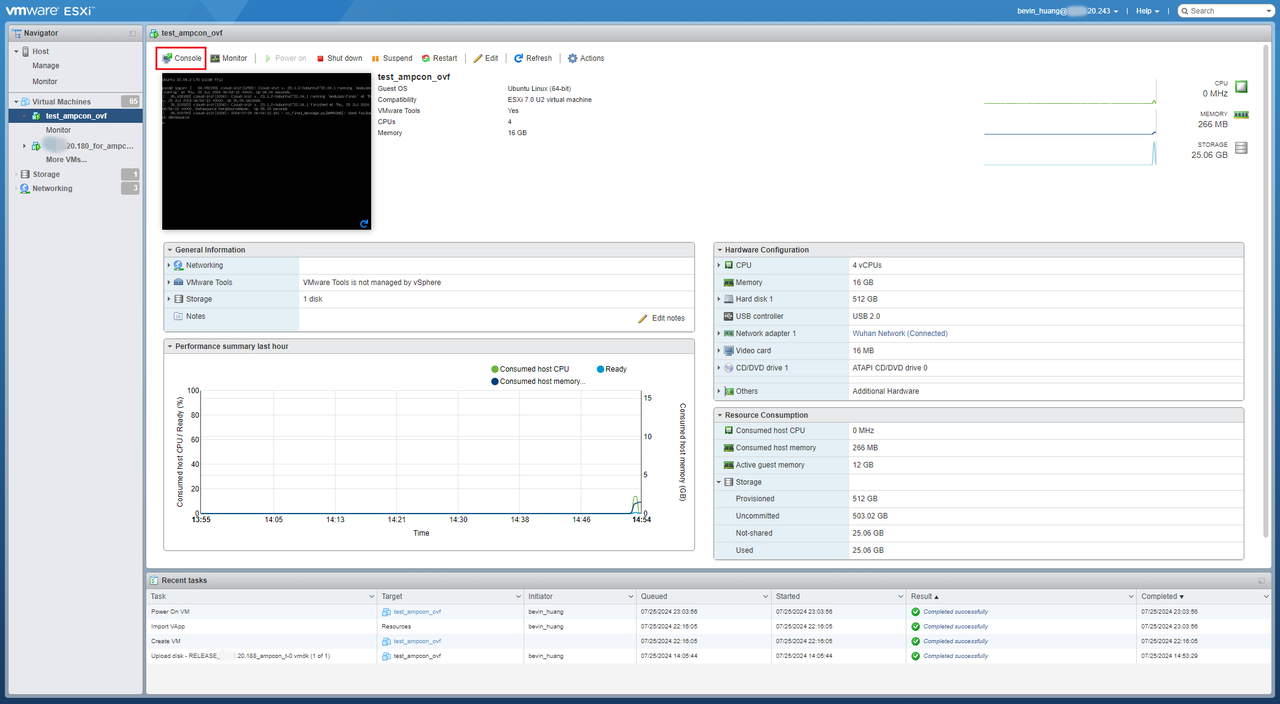Refresh the VM summary page
Viewport: 1280px width, 704px height.
point(533,58)
